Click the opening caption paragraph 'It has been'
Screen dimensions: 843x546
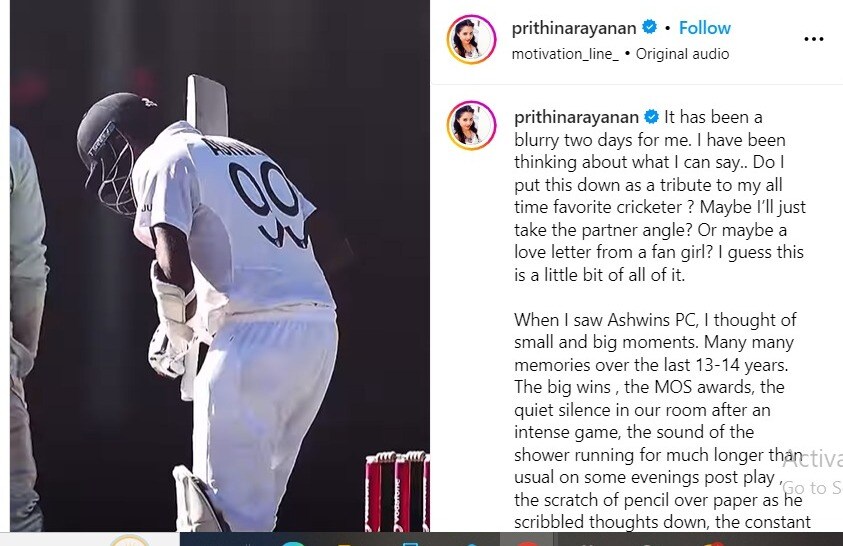click(660, 196)
